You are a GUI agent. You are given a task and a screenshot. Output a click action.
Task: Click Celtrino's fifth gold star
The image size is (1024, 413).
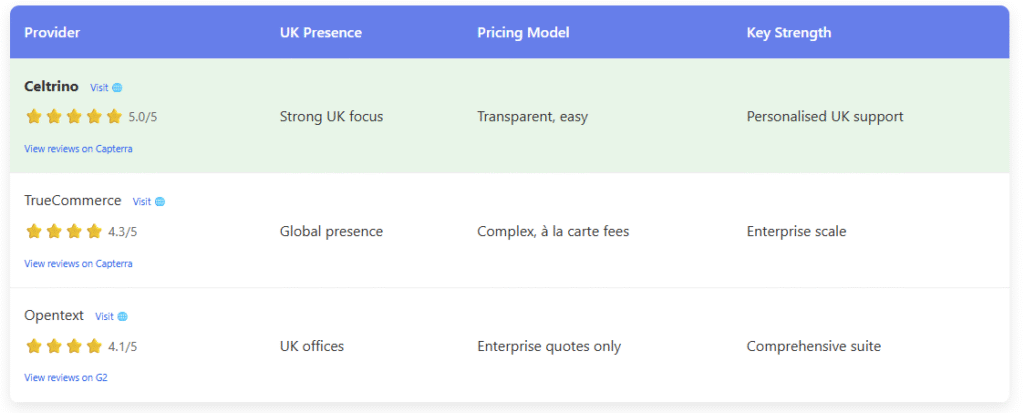point(114,117)
